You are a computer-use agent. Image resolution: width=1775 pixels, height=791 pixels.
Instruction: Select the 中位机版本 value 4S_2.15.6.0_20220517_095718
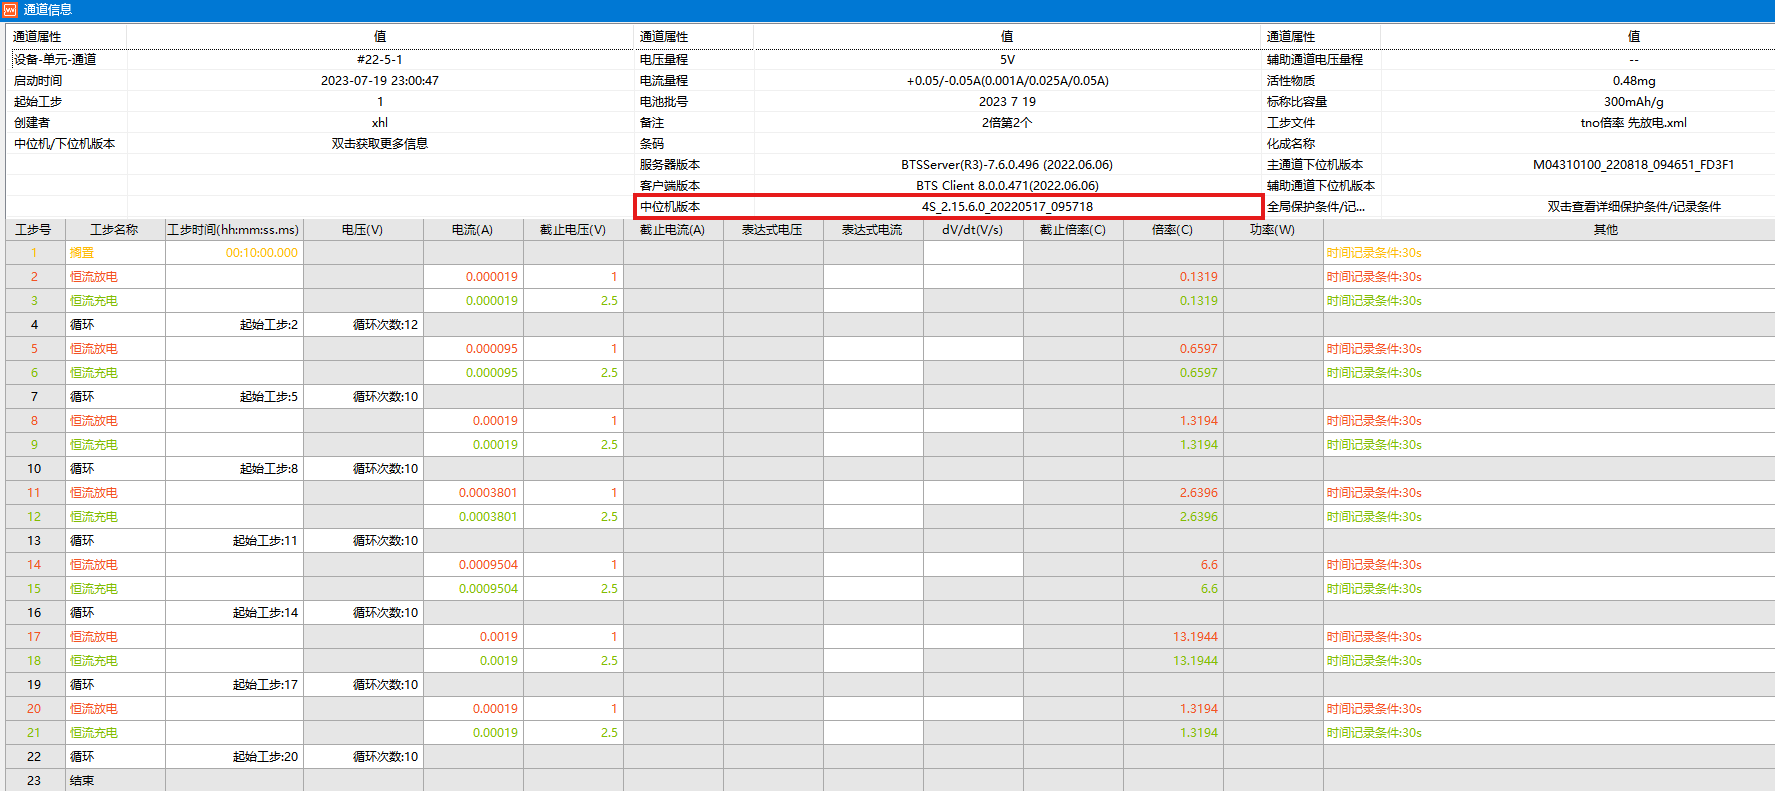click(1007, 207)
